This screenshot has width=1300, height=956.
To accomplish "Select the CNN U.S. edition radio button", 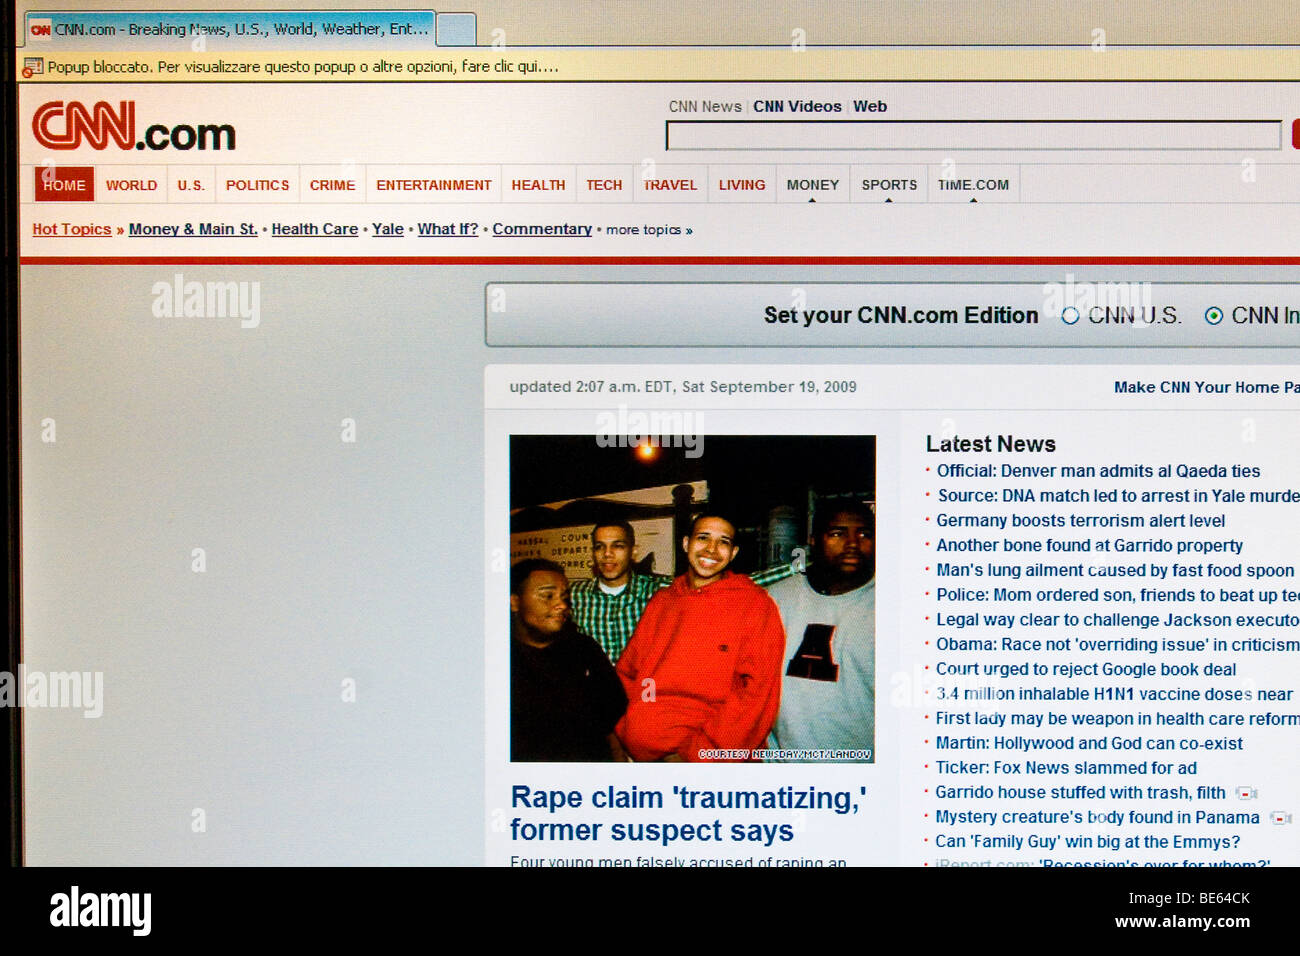I will click(1070, 316).
